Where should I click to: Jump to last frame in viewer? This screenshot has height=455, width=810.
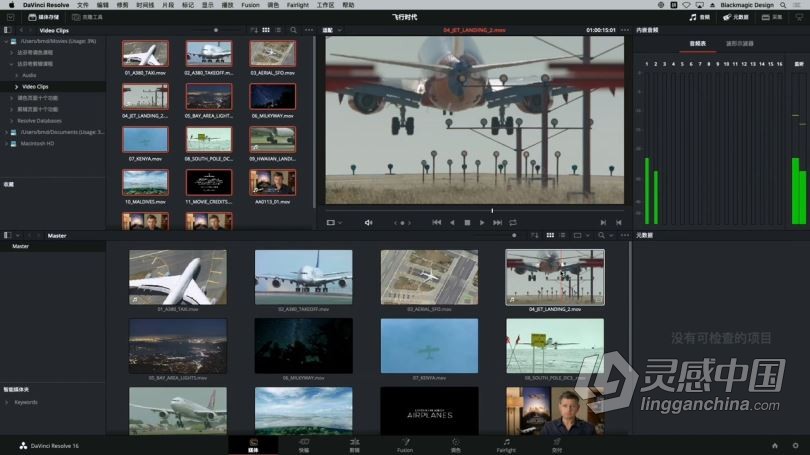tap(497, 223)
